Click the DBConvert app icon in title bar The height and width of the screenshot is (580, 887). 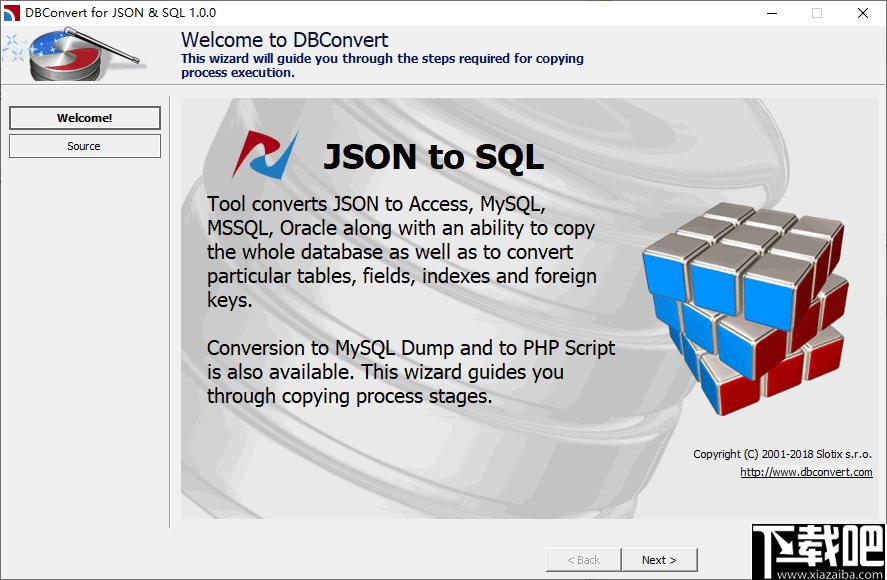pos(12,13)
